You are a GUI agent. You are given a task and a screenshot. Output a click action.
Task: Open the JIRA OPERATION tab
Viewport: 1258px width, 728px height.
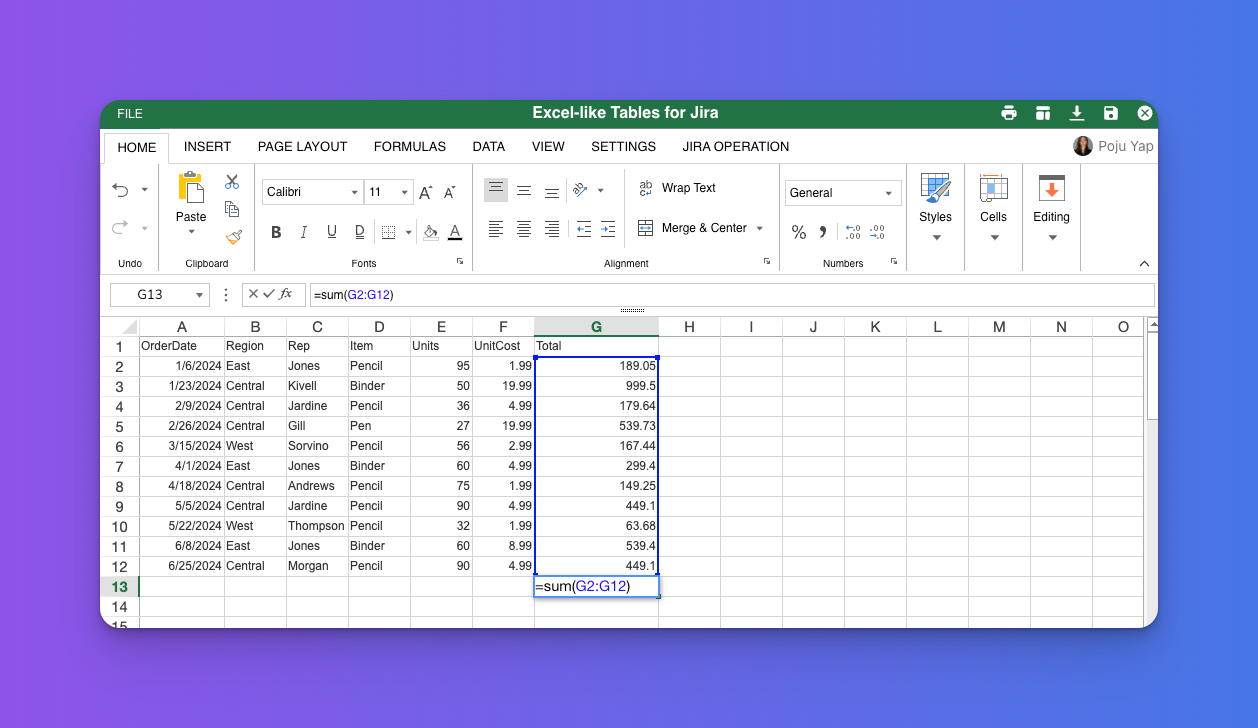click(x=735, y=146)
